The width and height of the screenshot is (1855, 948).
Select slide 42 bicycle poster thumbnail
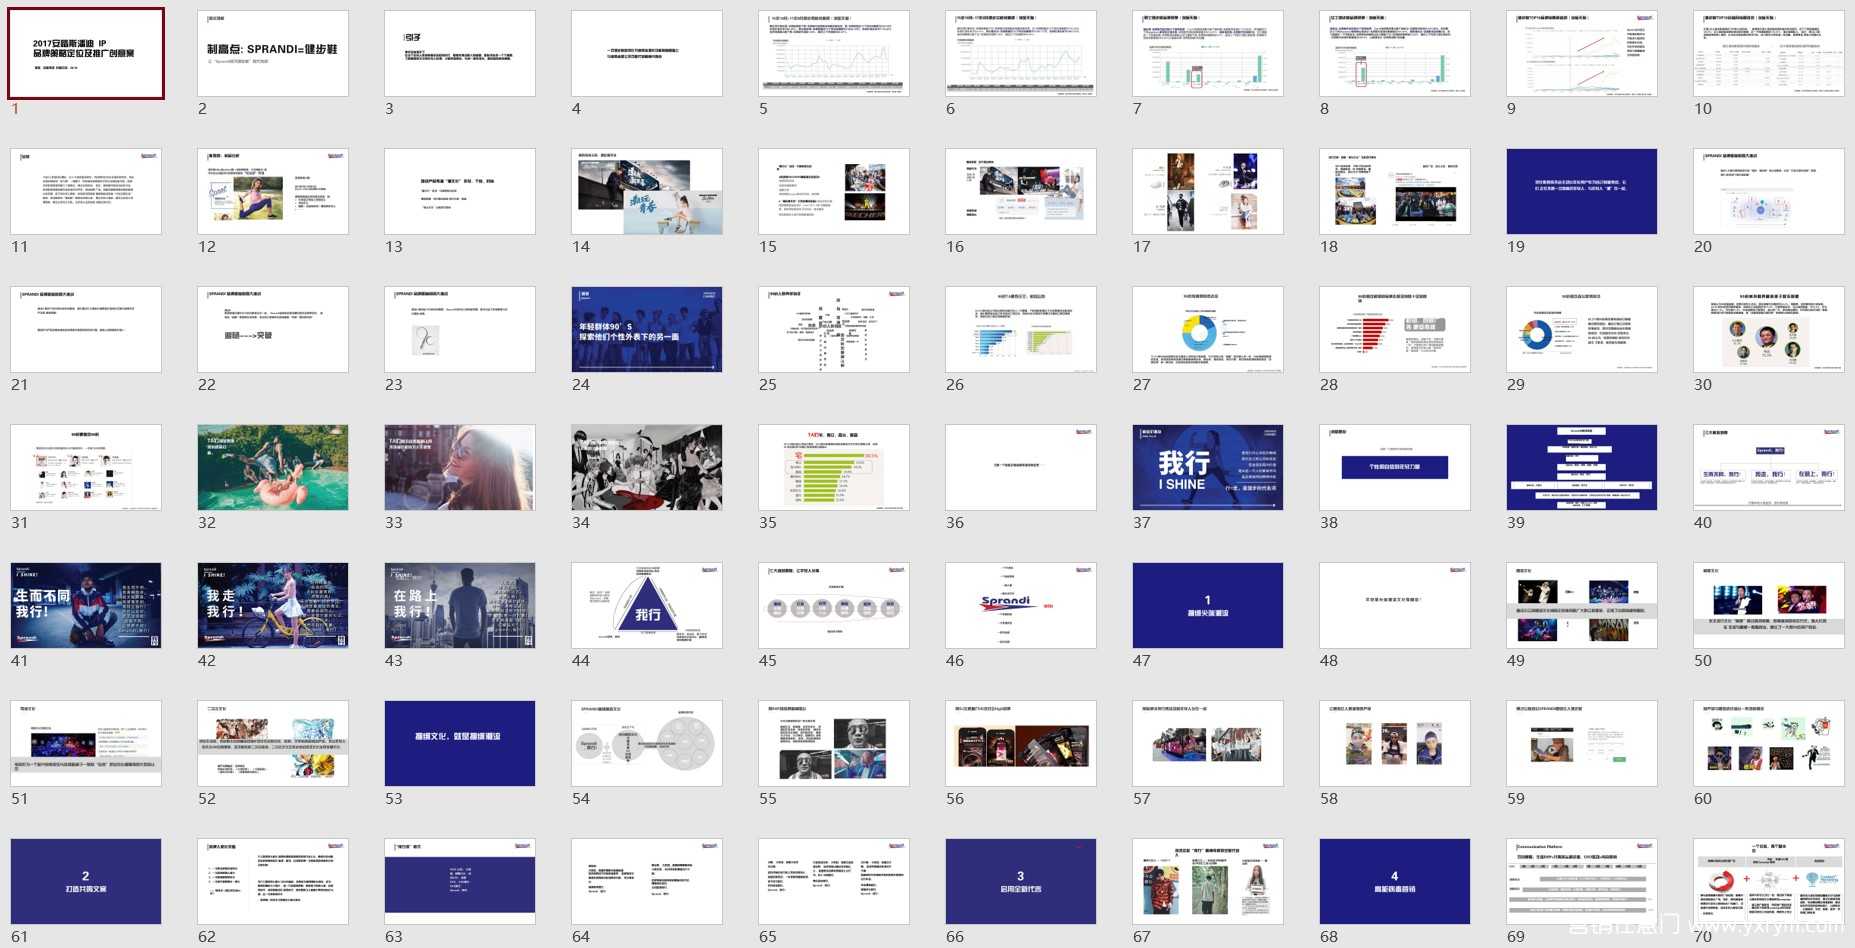tap(273, 605)
